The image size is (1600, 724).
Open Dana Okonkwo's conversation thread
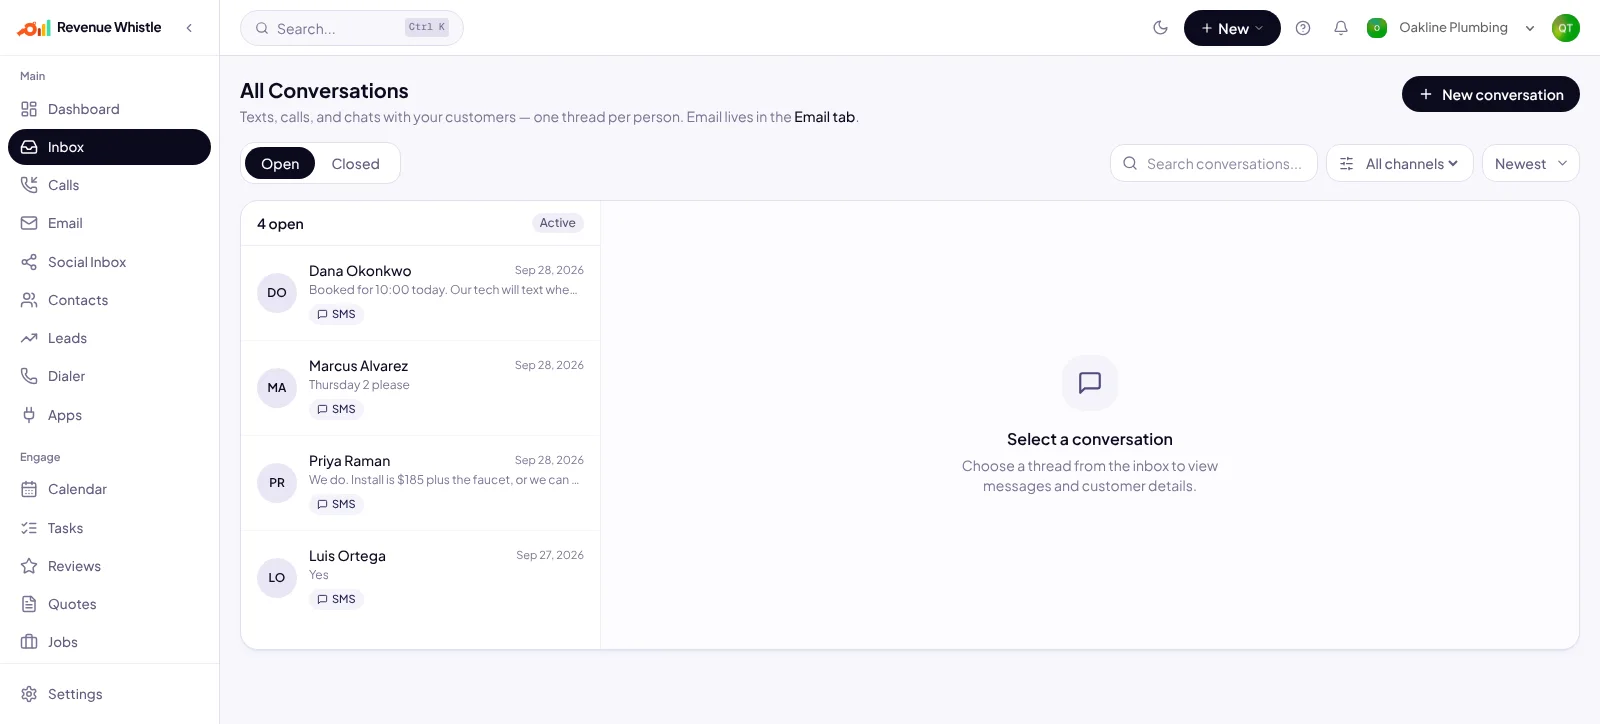tap(420, 293)
